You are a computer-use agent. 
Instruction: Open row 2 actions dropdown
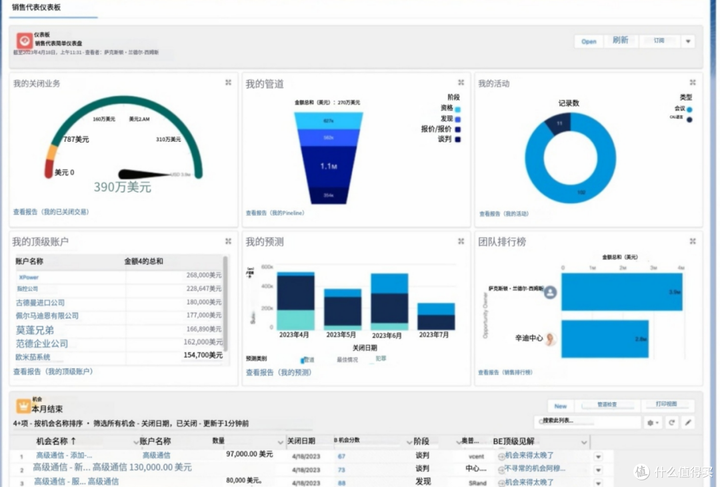[598, 470]
